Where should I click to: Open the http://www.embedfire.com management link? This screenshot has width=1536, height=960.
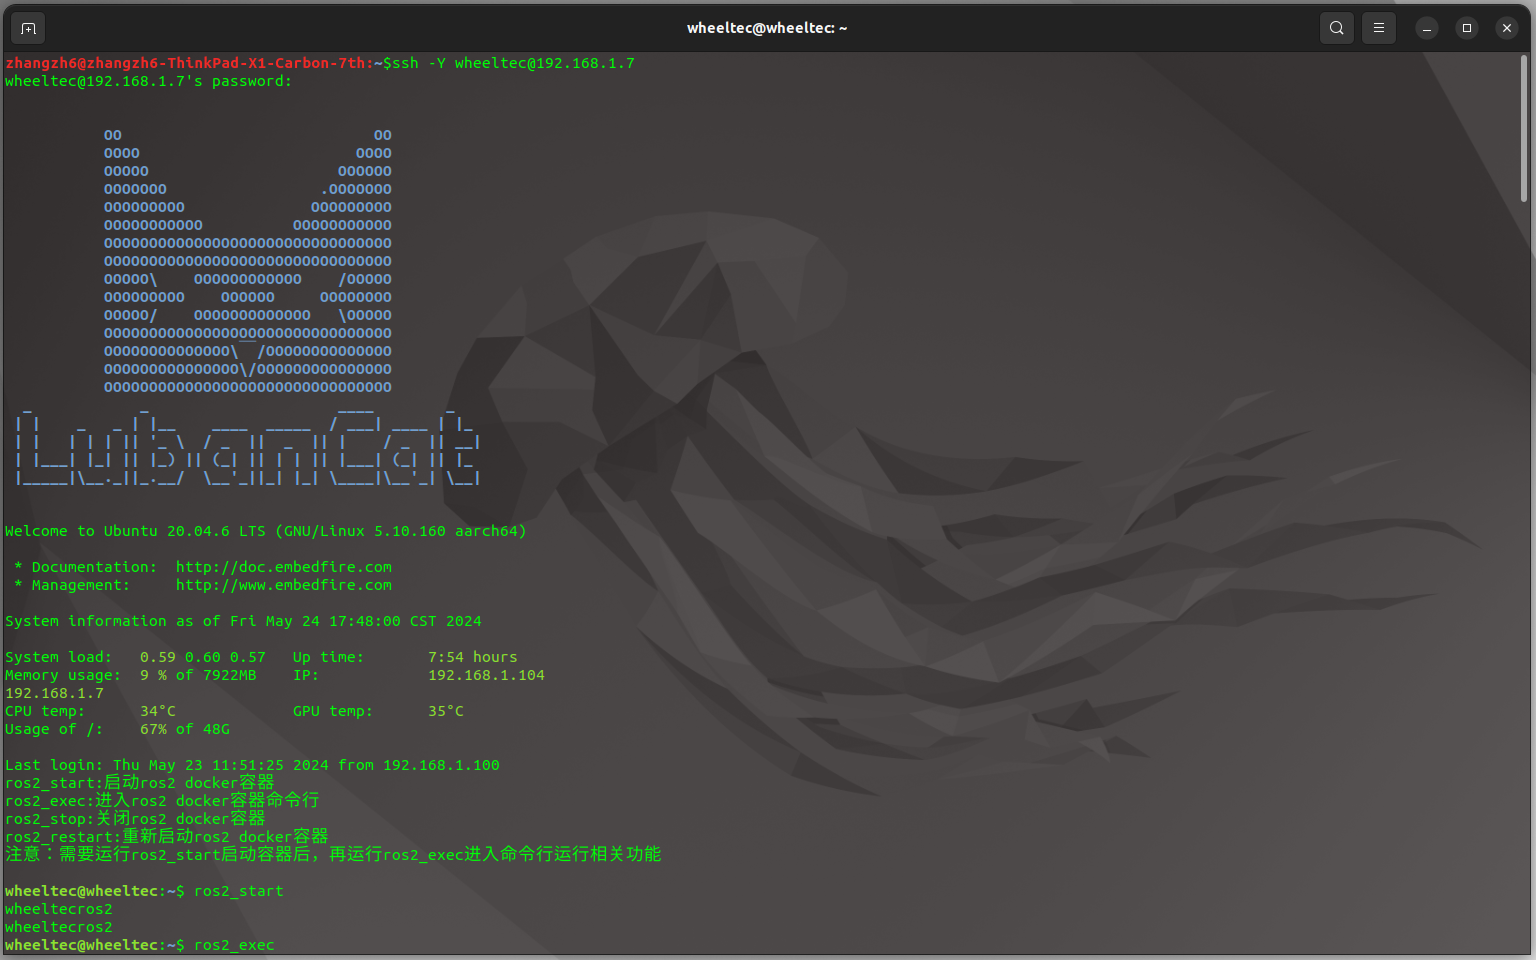[284, 585]
